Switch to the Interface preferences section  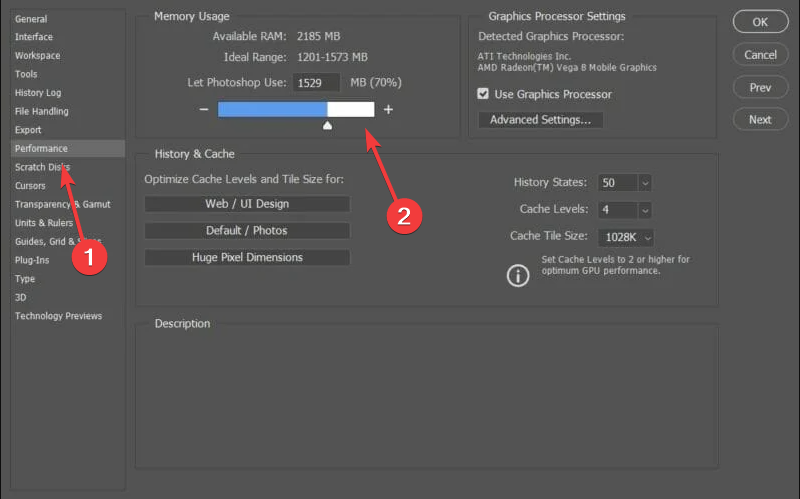tap(34, 37)
